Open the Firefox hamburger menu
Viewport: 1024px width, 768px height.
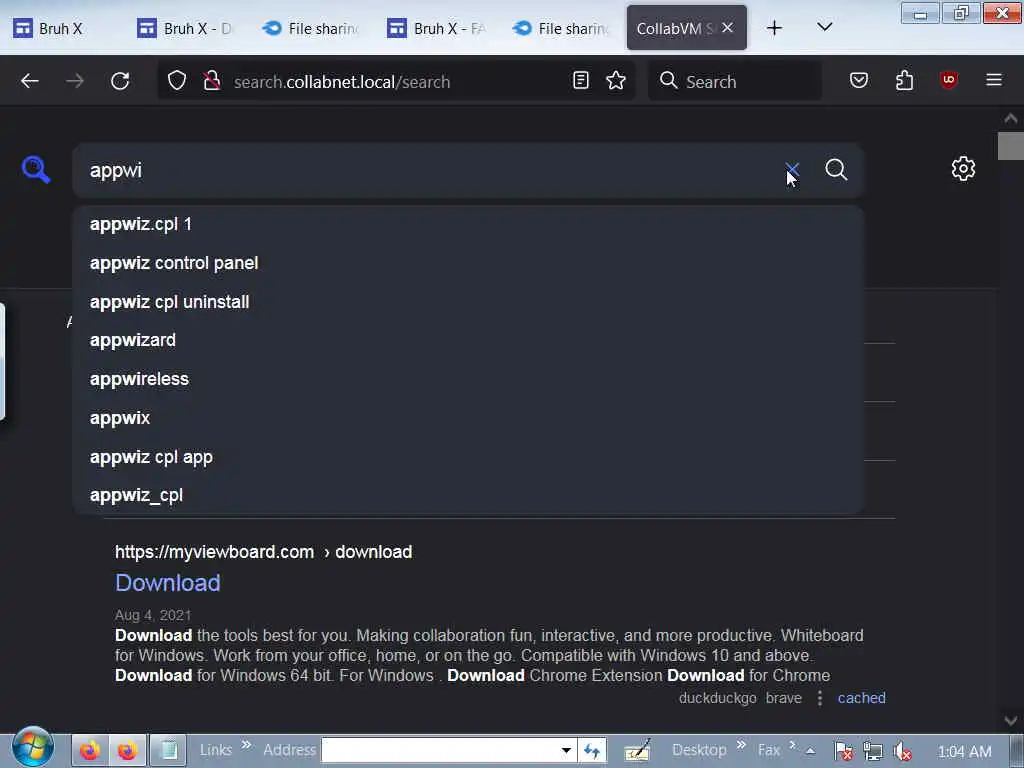pyautogui.click(x=994, y=80)
